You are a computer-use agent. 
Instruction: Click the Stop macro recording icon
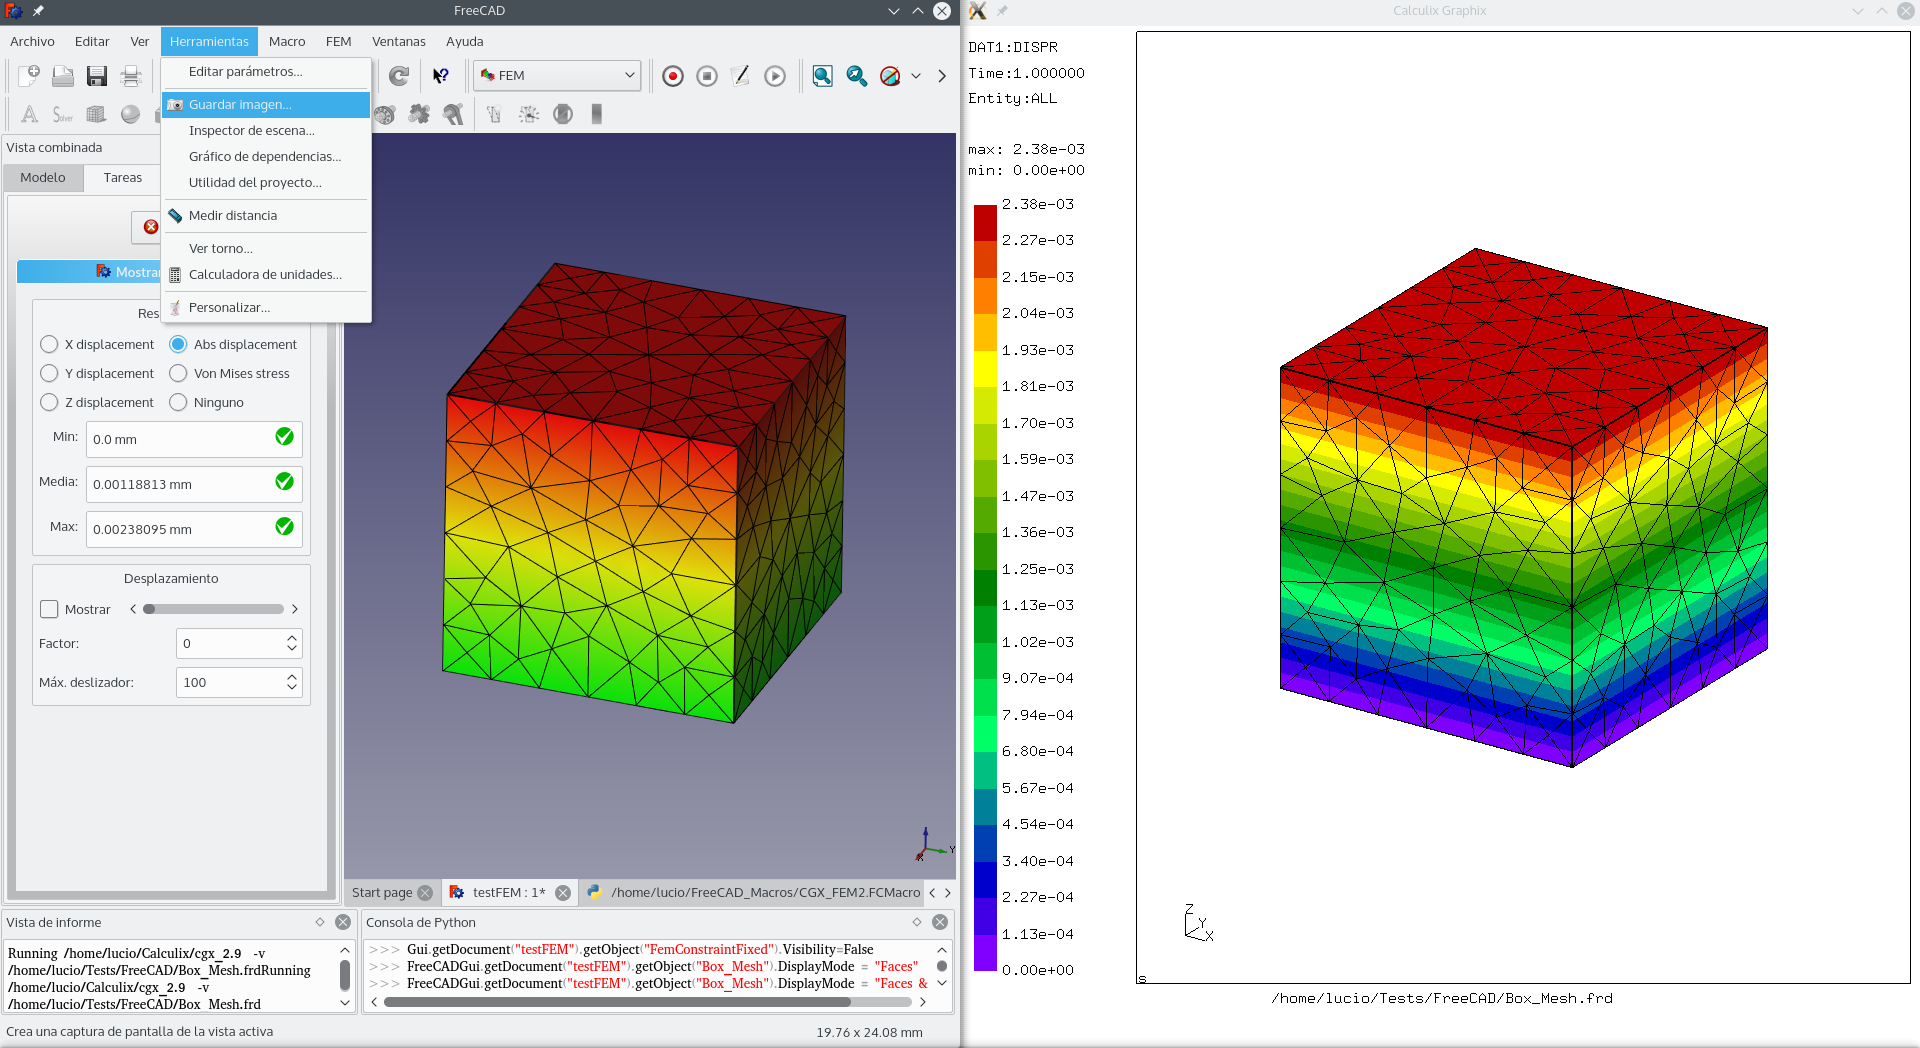click(707, 76)
